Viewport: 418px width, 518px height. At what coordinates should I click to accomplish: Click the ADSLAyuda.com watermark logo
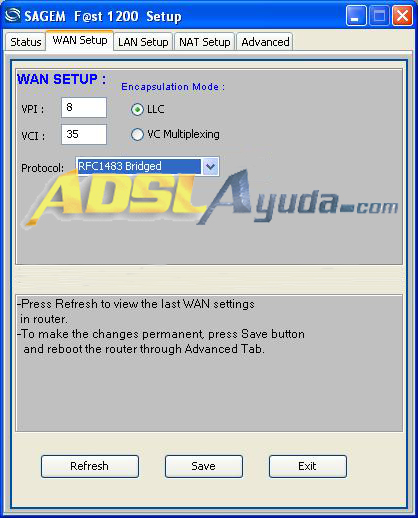click(210, 198)
